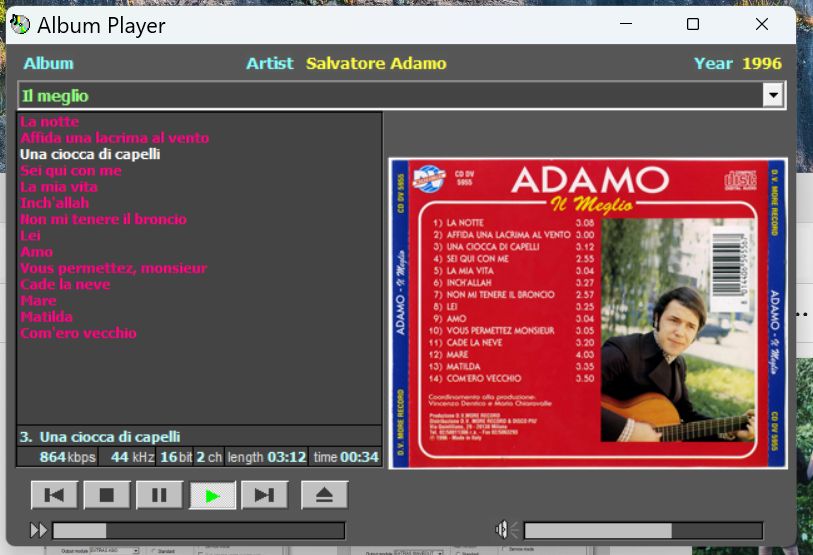Click the artist name Salvatore Adamo
The width and height of the screenshot is (813, 555).
coord(376,63)
